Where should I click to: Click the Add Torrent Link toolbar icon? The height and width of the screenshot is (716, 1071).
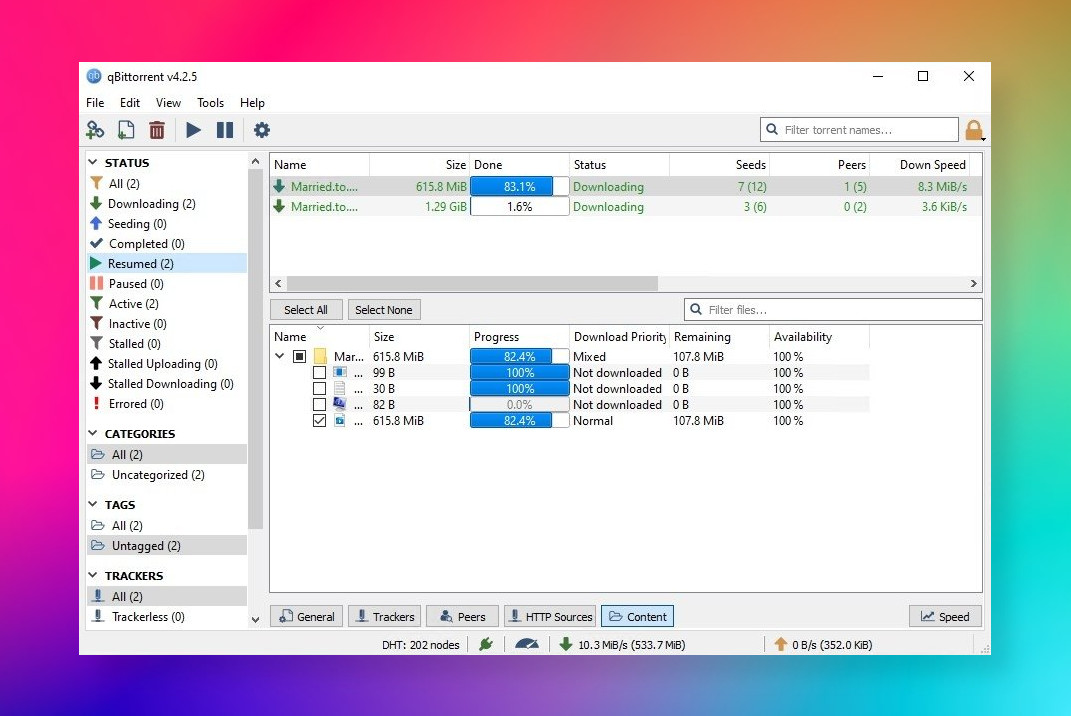[95, 130]
